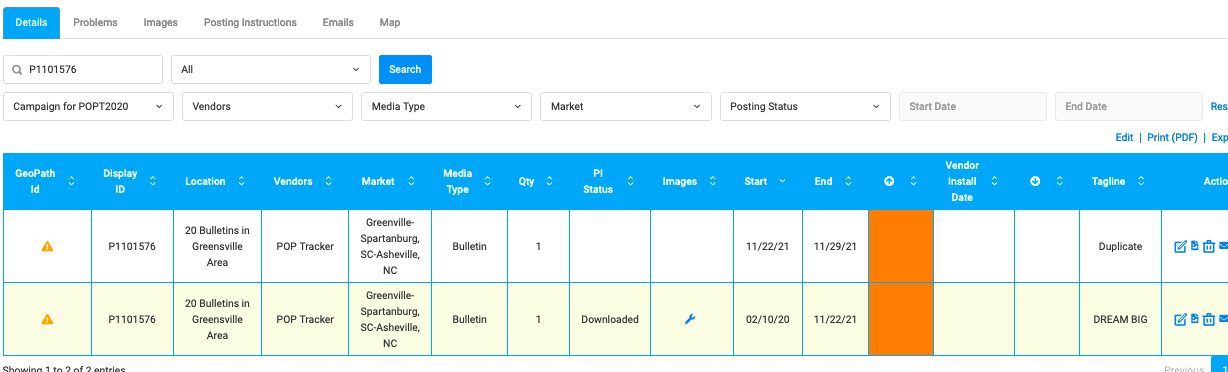Click the envelope icon in the DREAM BIG row
Screen dimensions: 1228x372
pyautogui.click(x=1223, y=319)
